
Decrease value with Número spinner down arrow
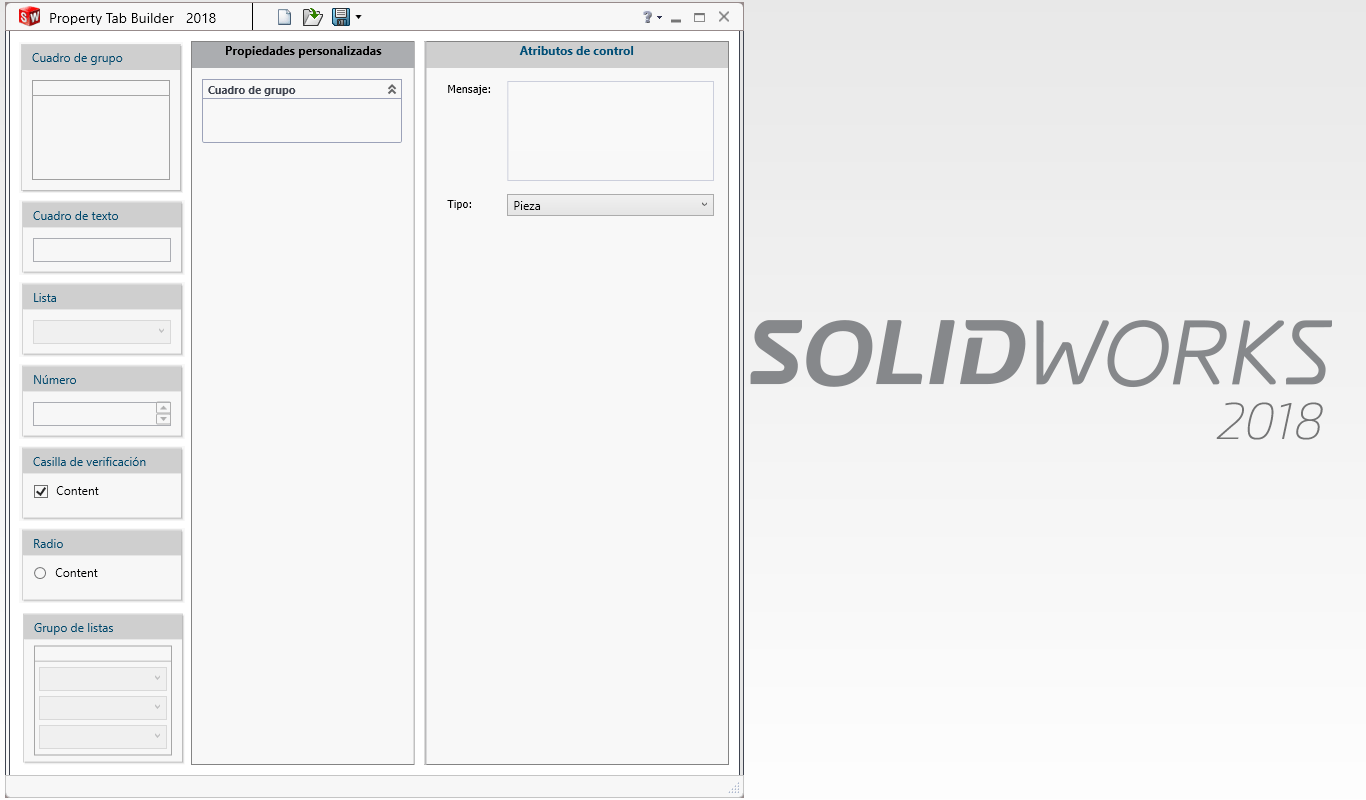[163, 419]
